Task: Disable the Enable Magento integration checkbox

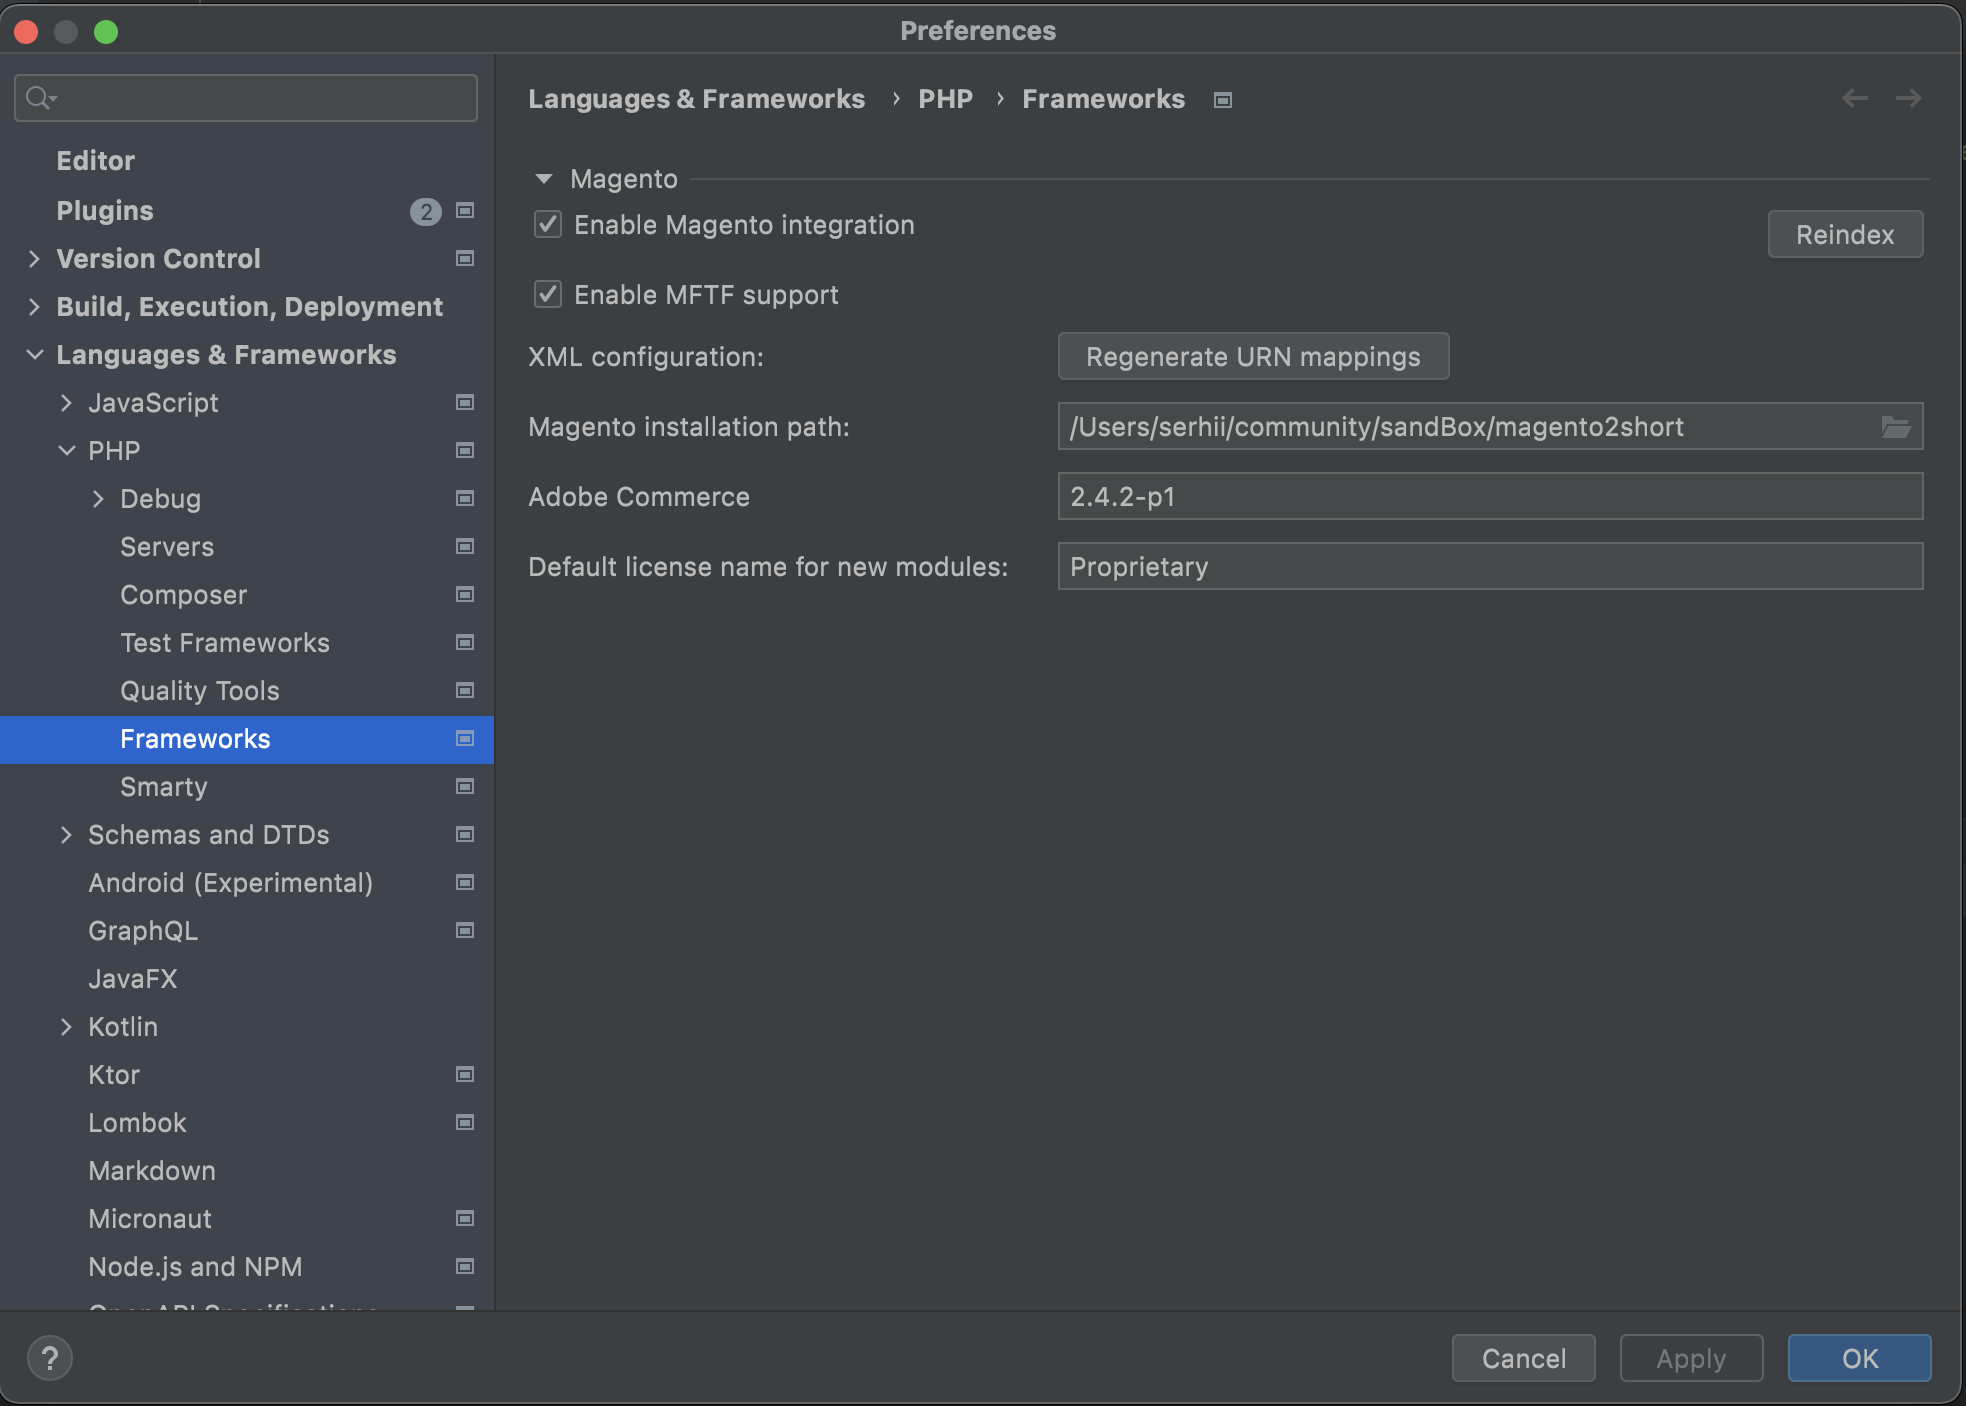Action: pos(548,225)
